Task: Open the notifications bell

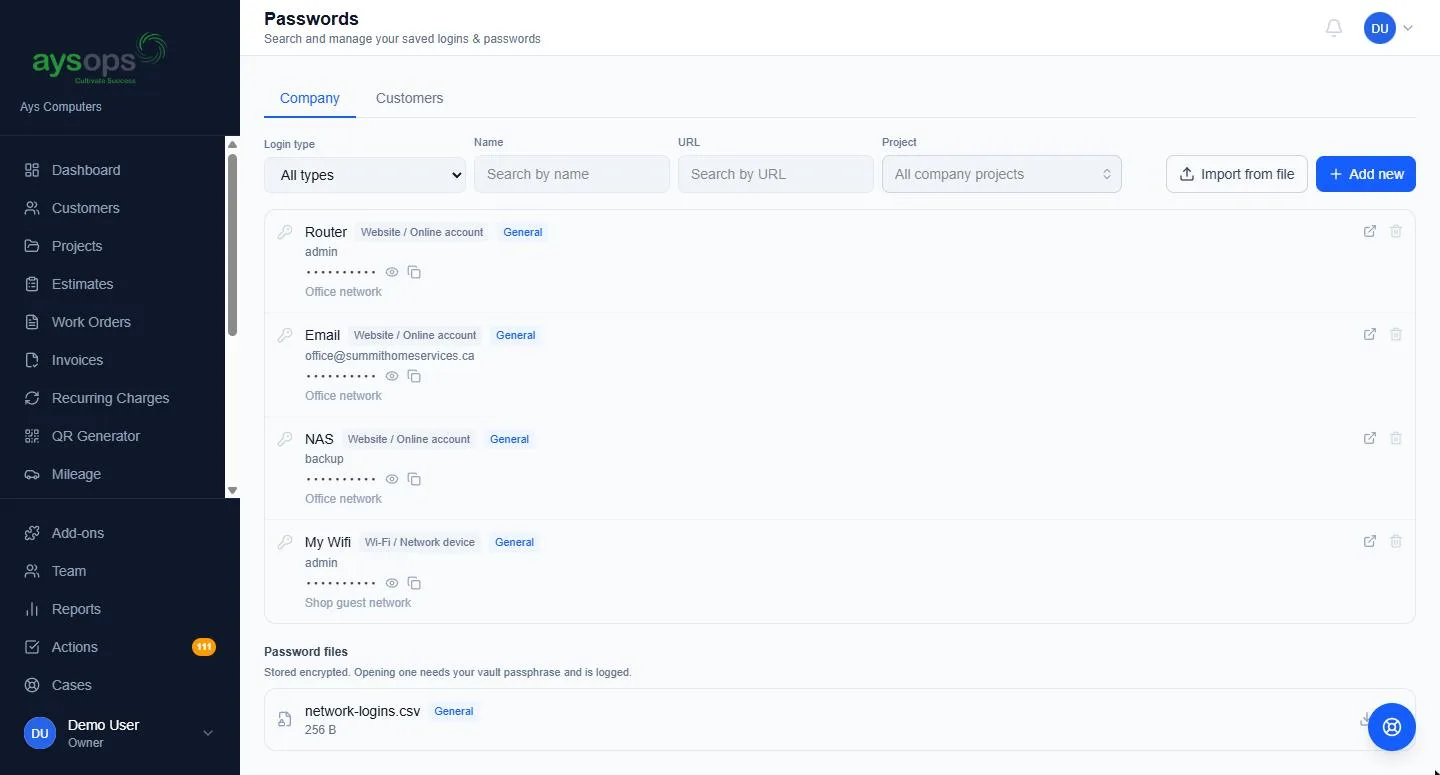Action: pos(1334,28)
